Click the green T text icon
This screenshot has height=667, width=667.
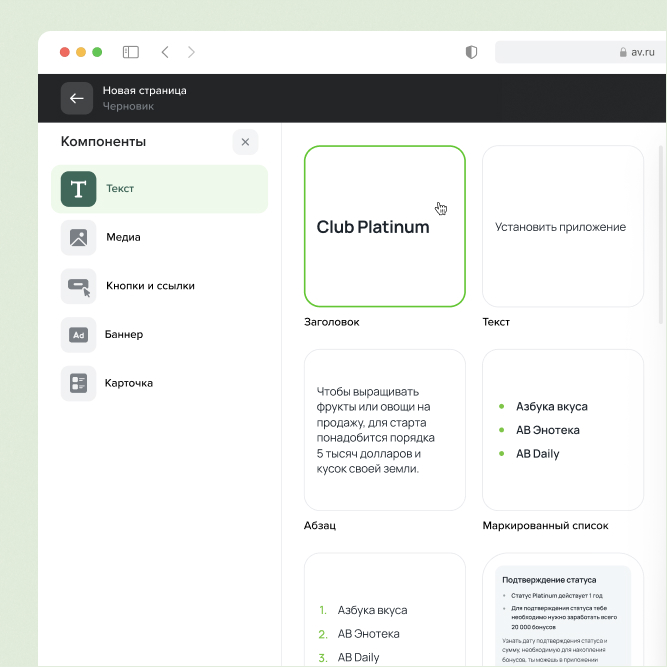pyautogui.click(x=78, y=189)
